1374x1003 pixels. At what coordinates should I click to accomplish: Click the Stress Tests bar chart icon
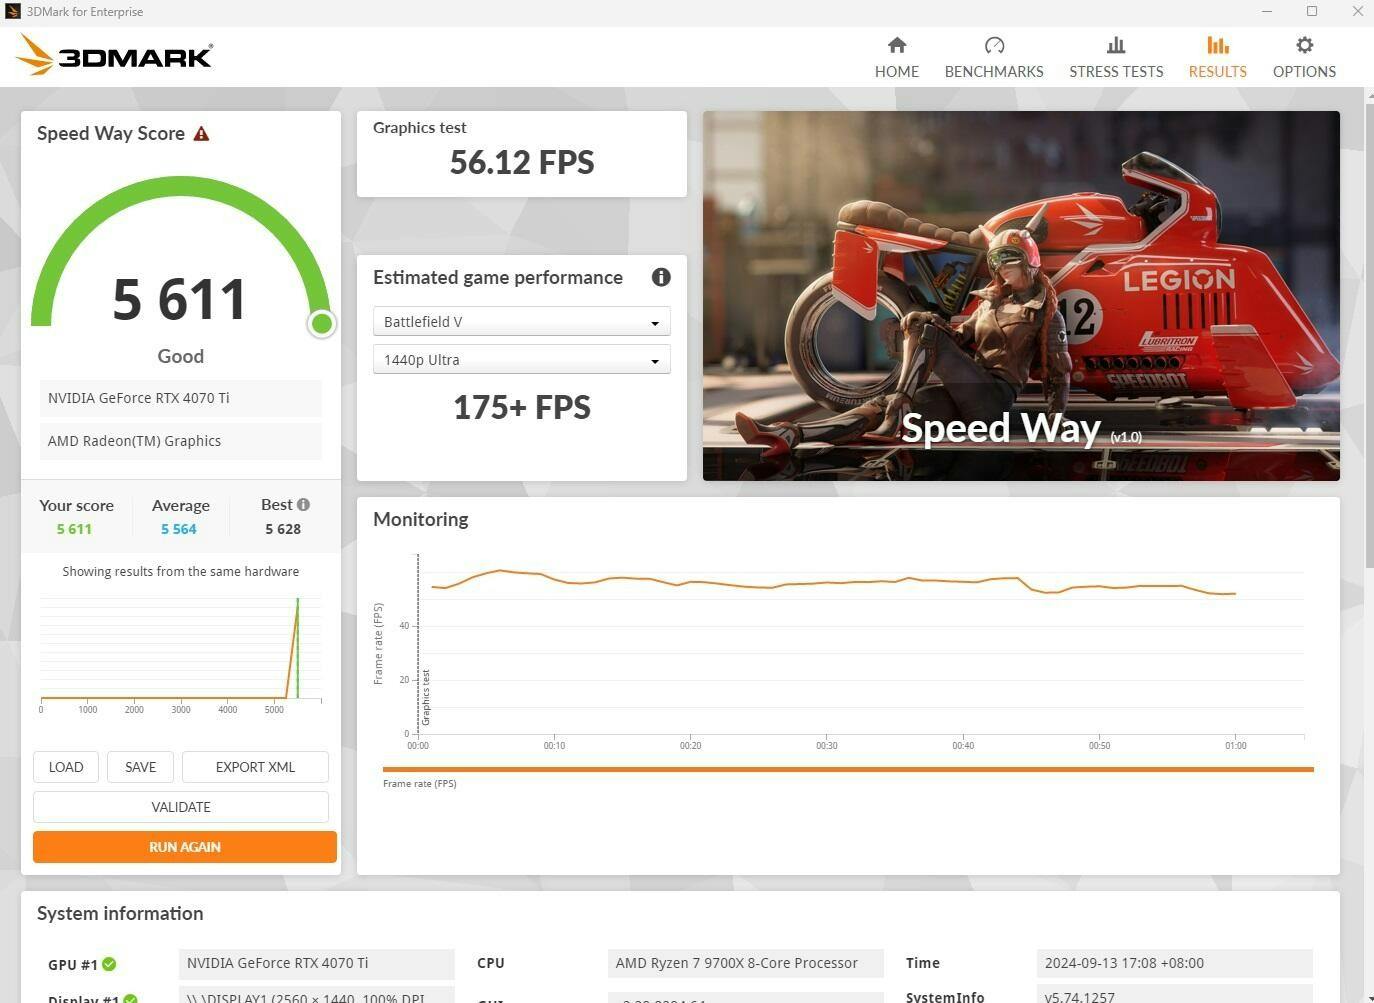pyautogui.click(x=1116, y=45)
